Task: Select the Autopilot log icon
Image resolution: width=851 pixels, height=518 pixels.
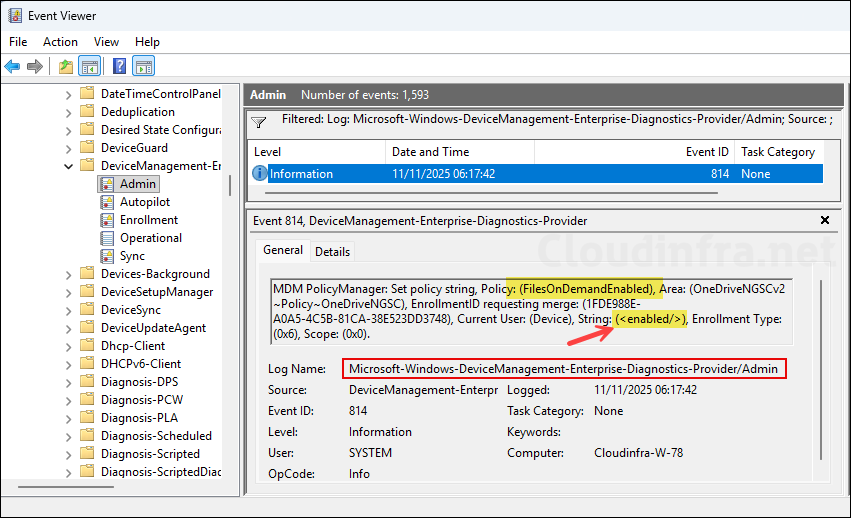Action: (107, 202)
